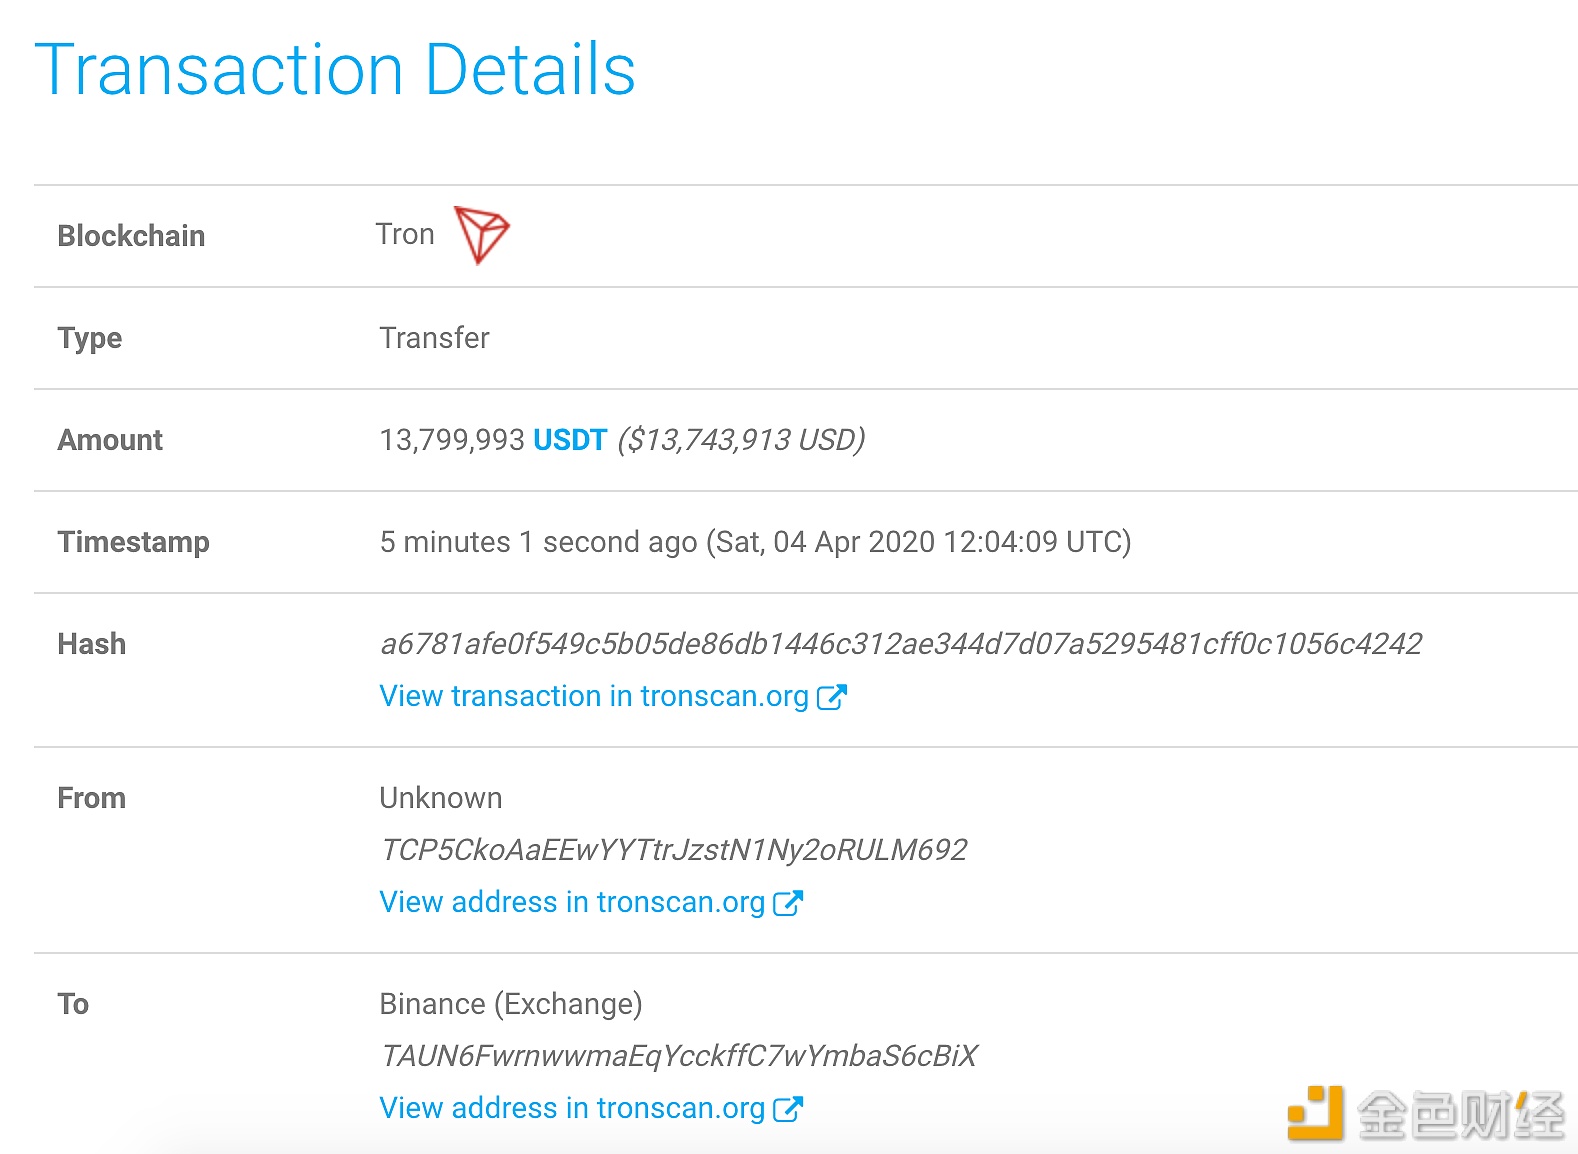Click the red Tron logo icon
Viewport: 1578px width, 1154px height.
(482, 235)
